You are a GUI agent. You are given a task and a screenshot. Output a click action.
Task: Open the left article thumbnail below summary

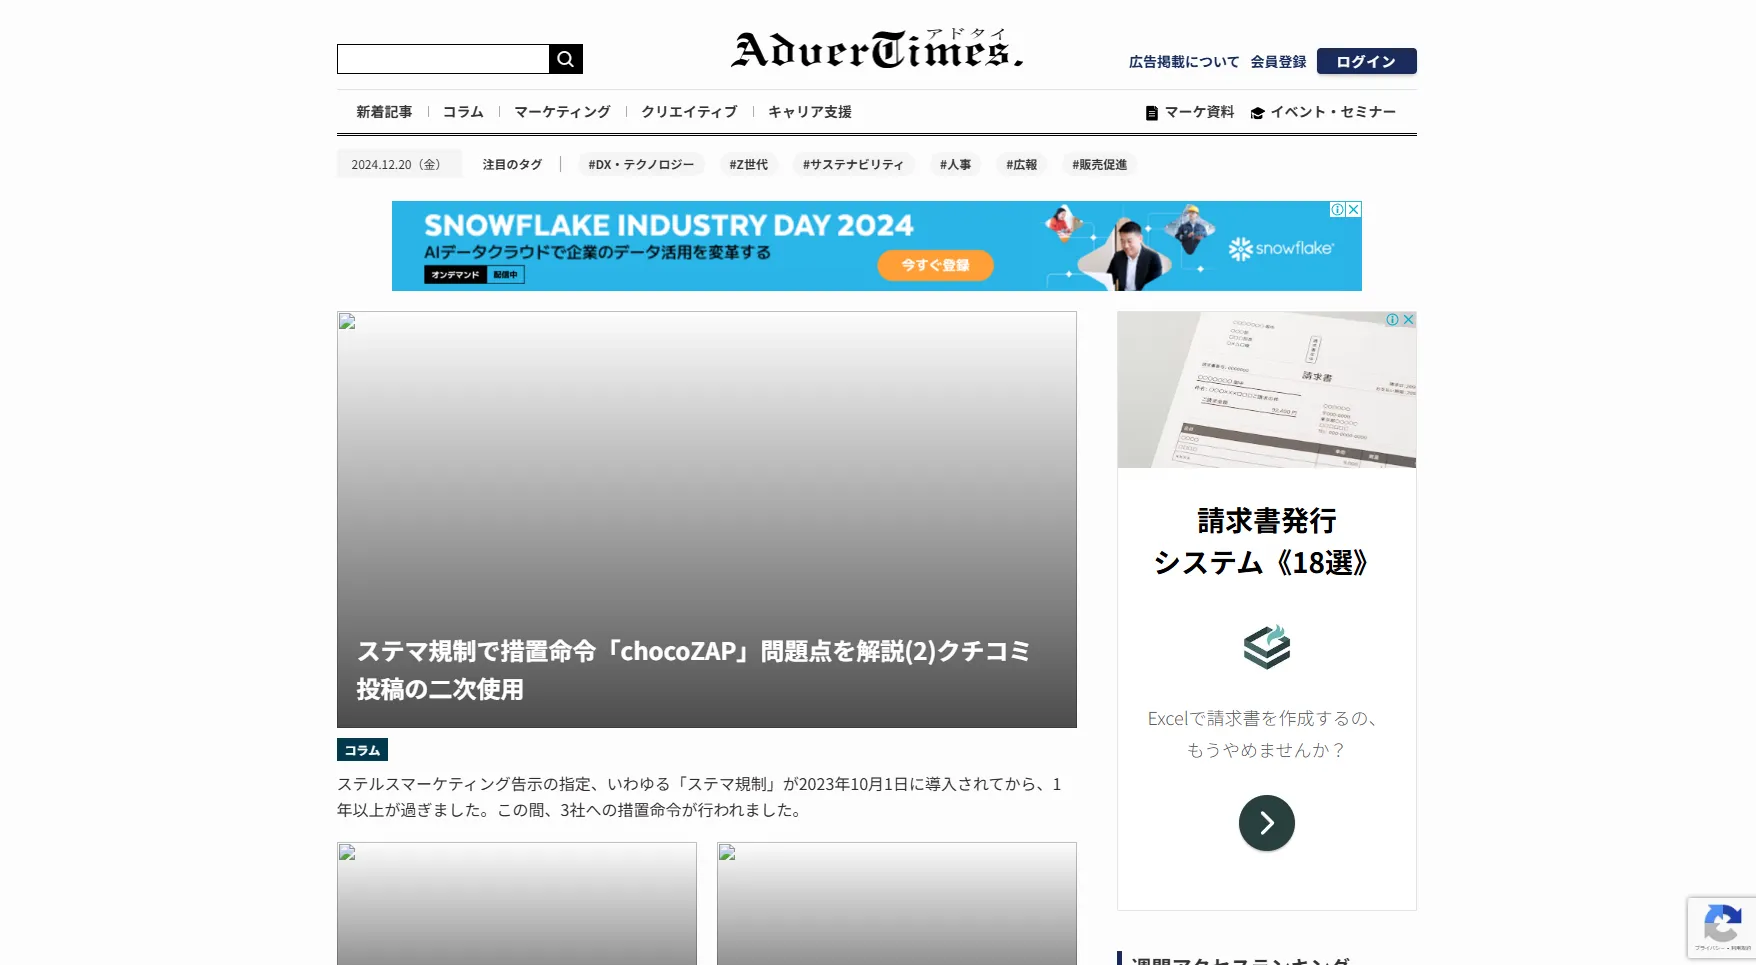pyautogui.click(x=517, y=903)
